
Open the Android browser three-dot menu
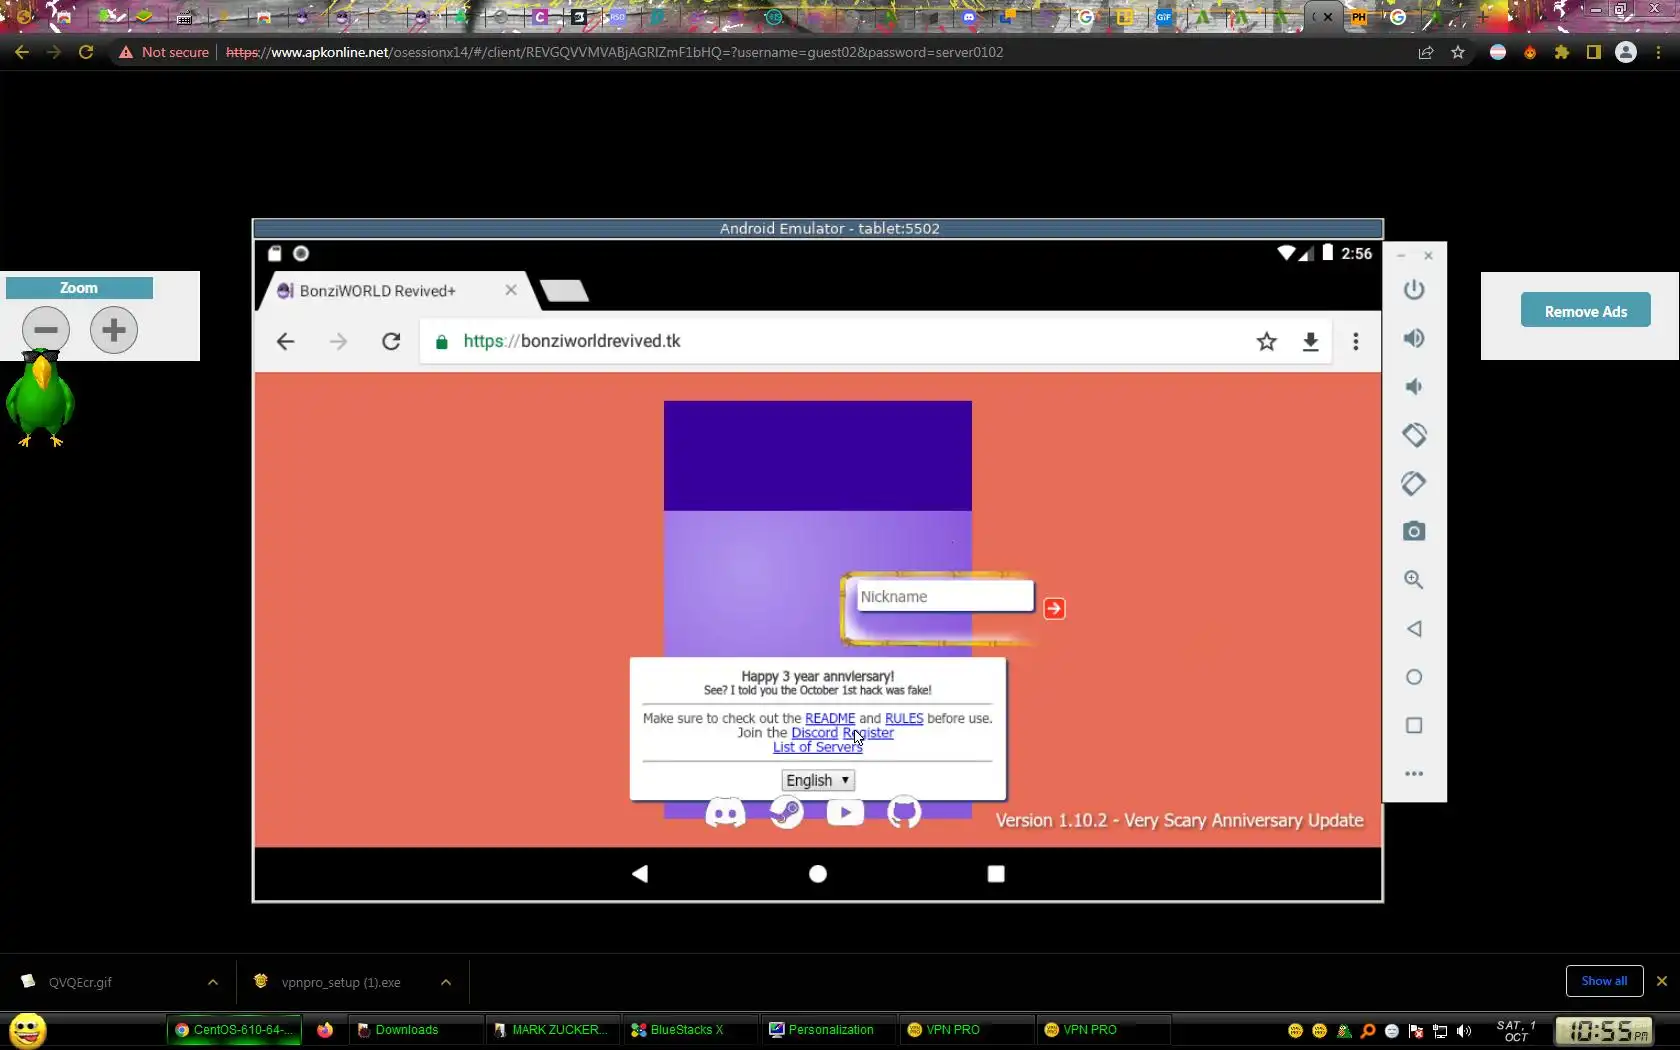coord(1356,342)
